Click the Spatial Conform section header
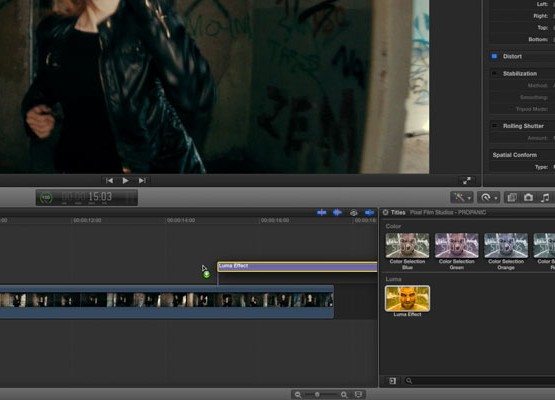Screen dimensions: 555x400 click(x=515, y=155)
